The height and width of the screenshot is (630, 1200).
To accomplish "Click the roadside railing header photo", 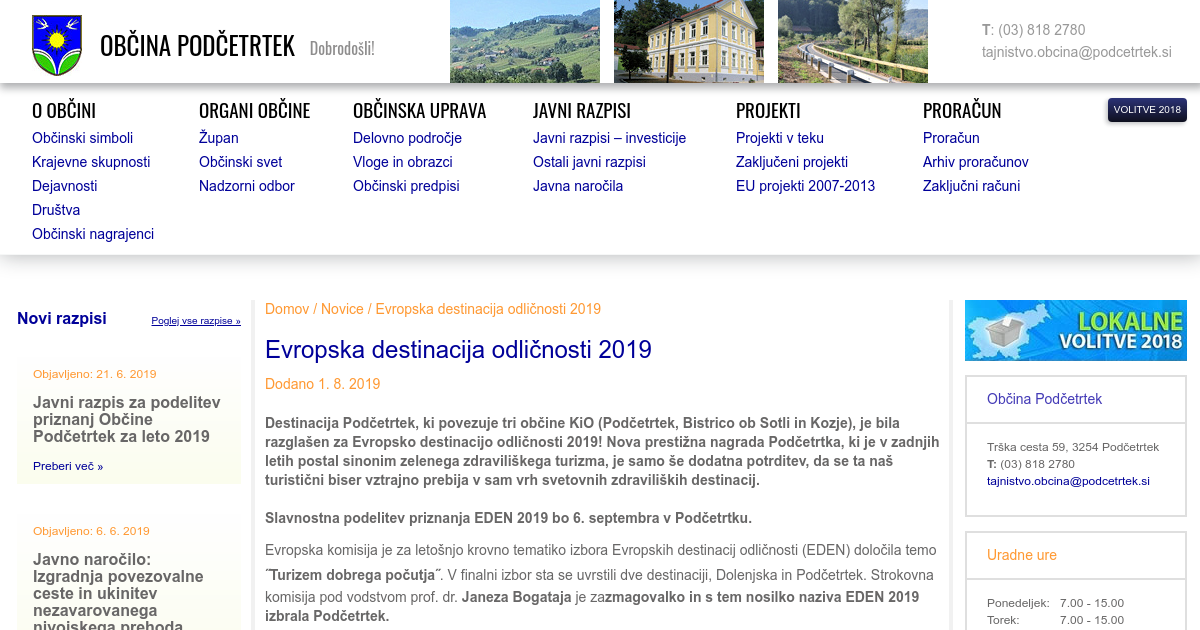I will click(x=852, y=41).
